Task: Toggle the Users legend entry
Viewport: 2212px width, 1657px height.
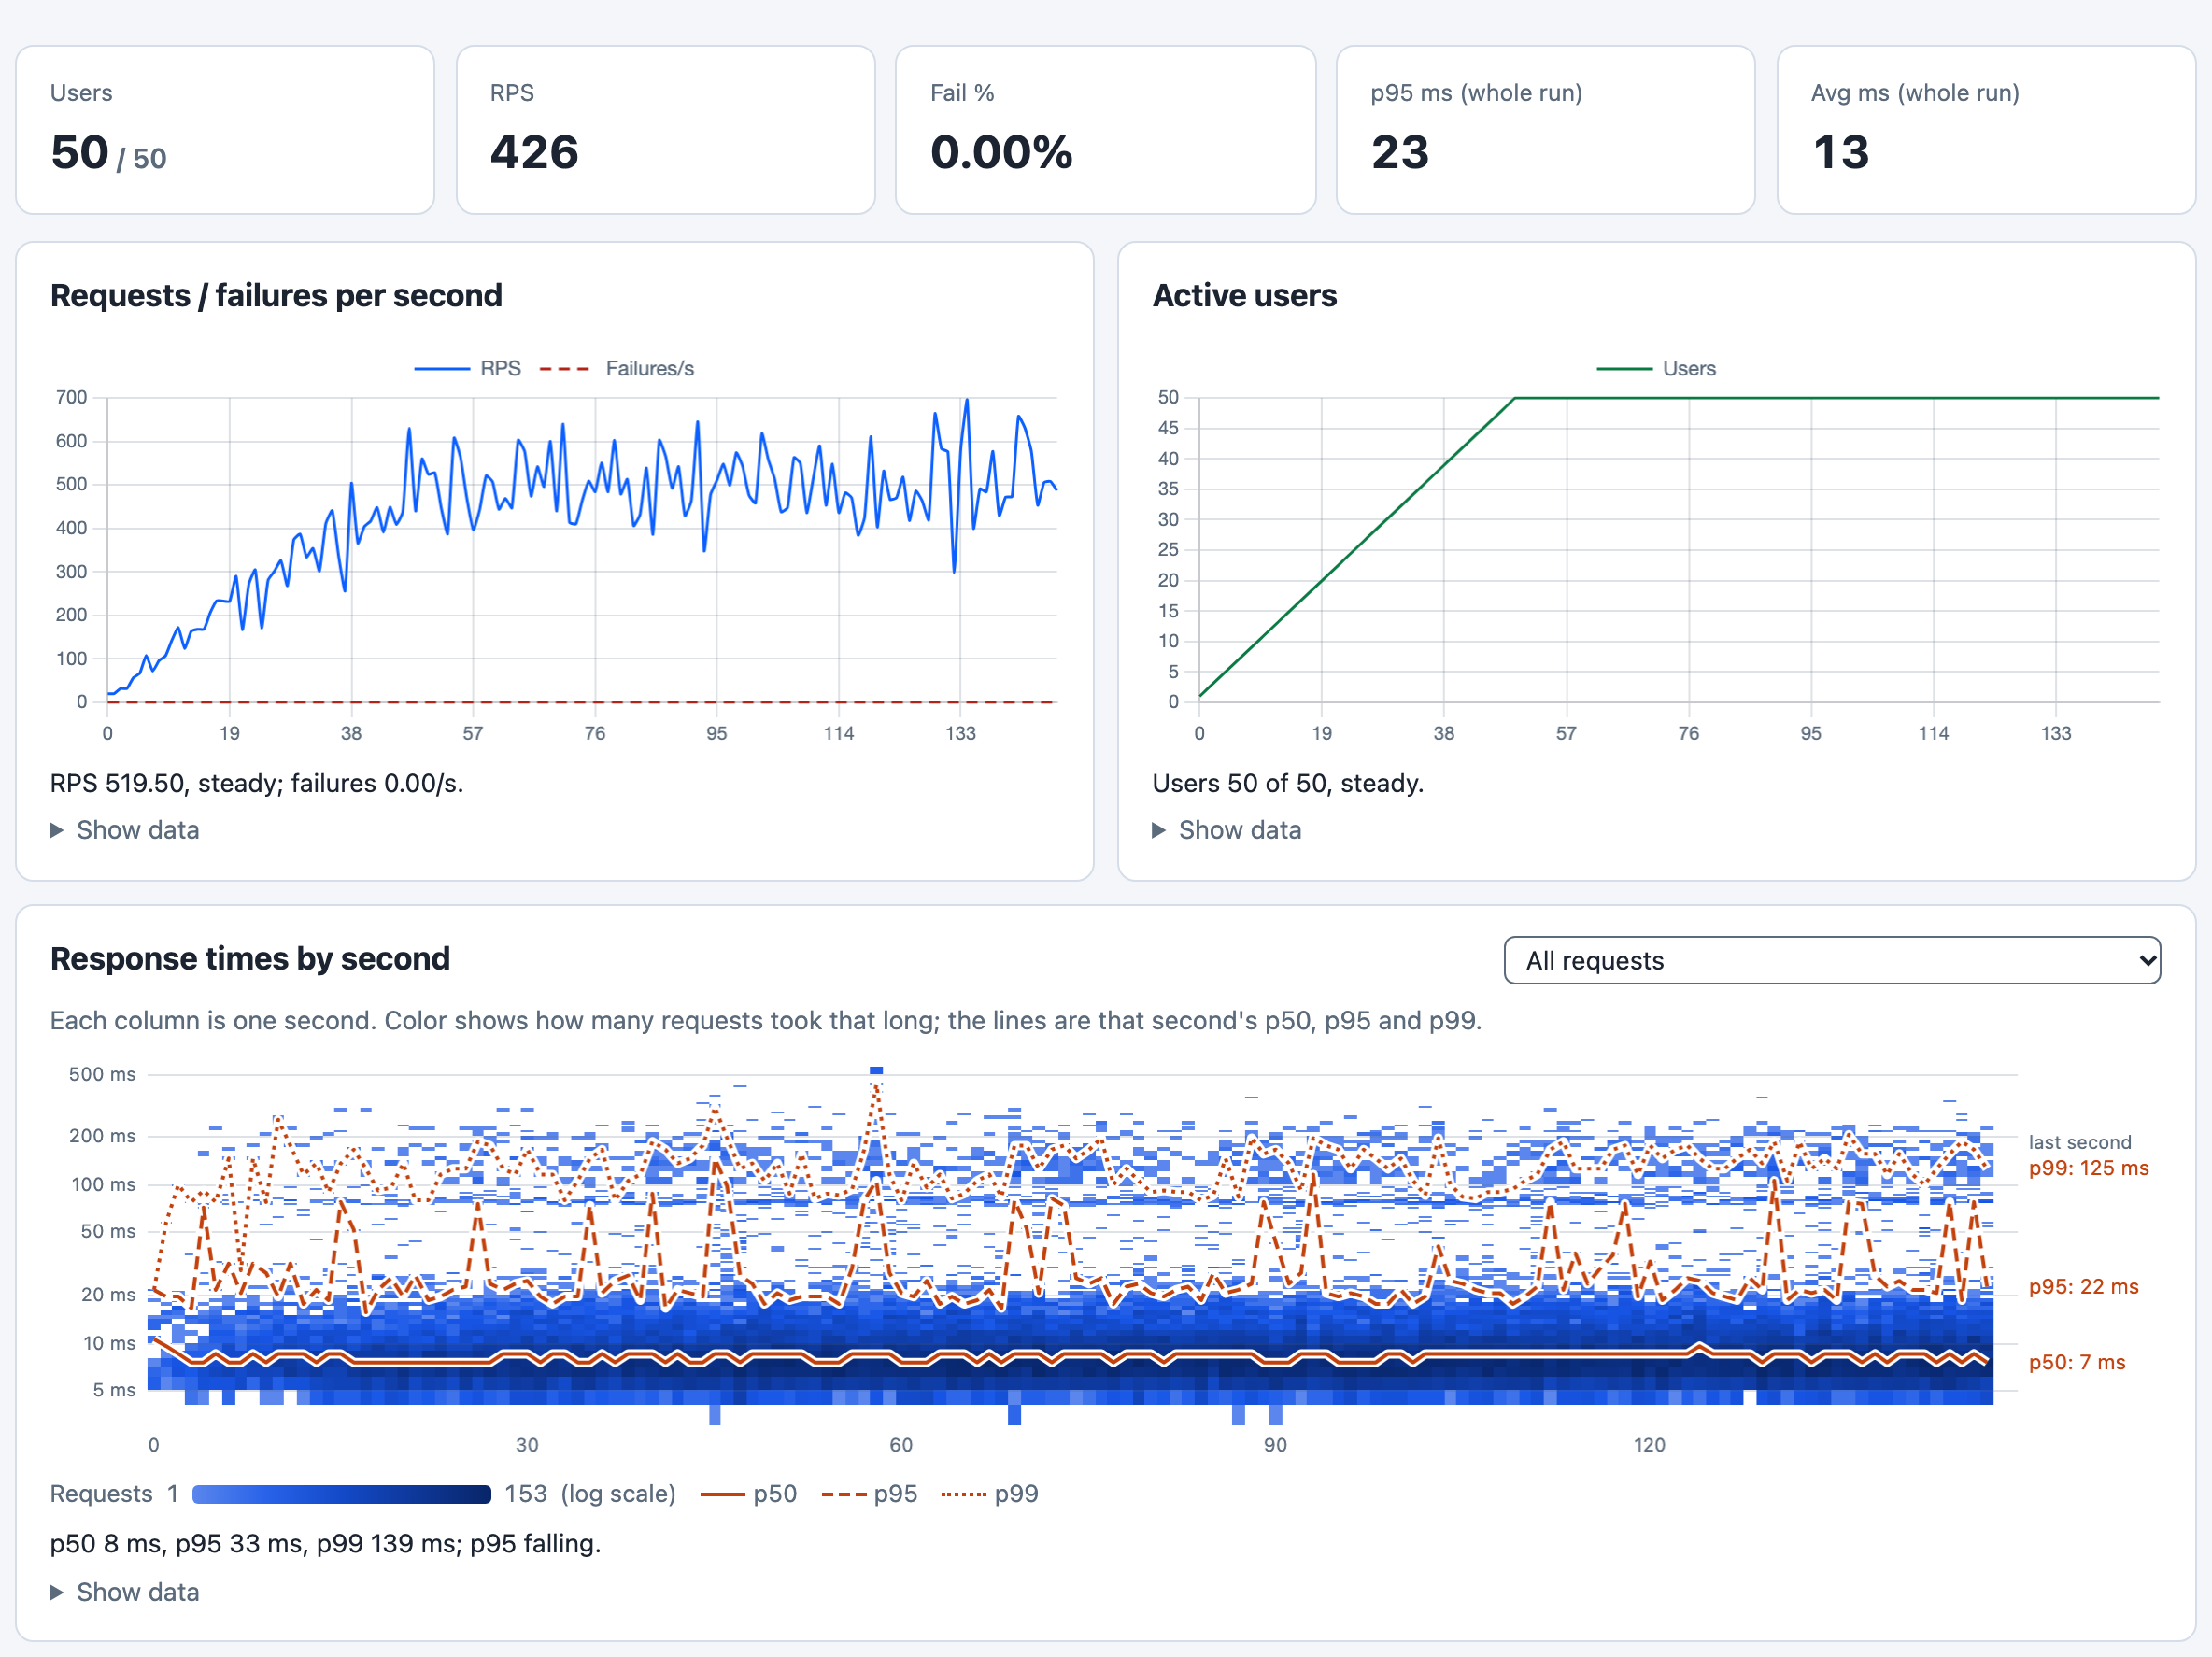Action: 1656,368
